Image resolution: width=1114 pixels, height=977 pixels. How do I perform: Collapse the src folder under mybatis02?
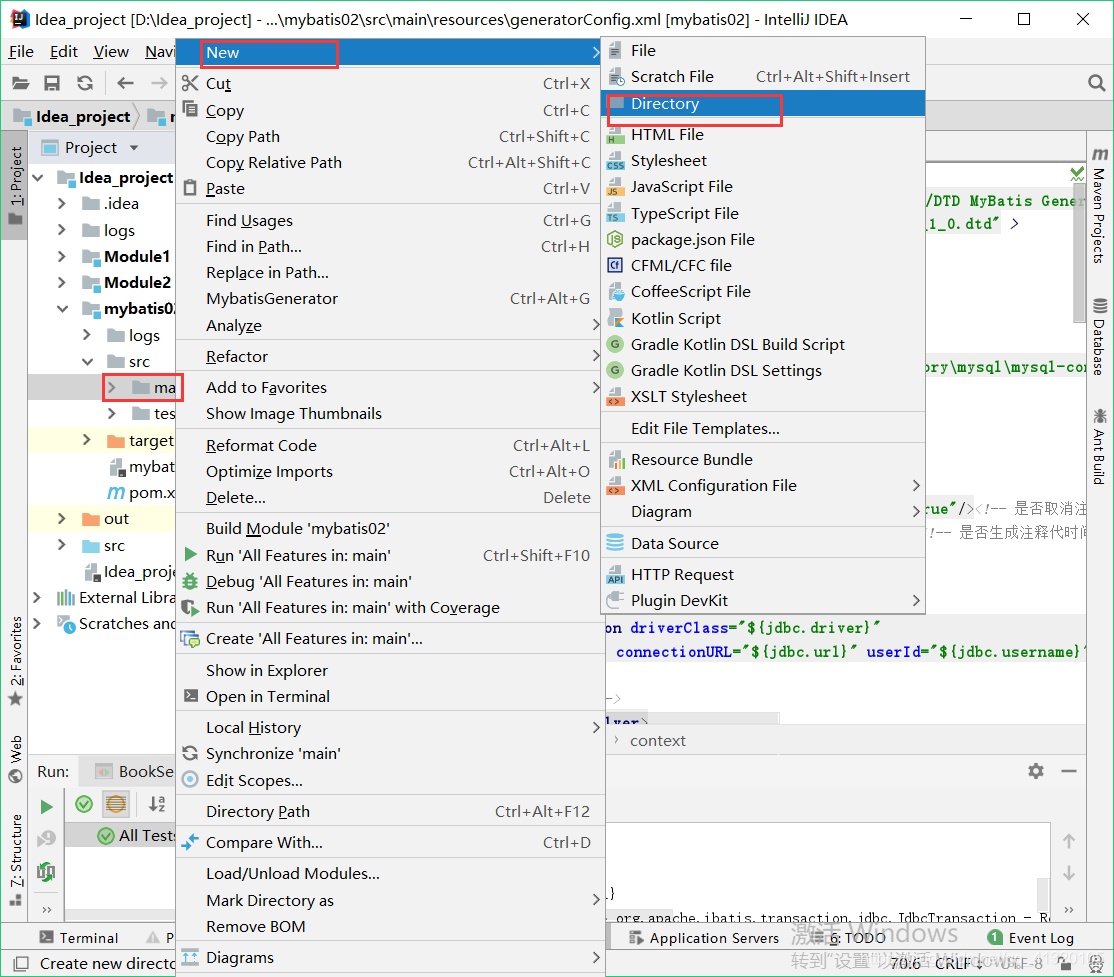(87, 362)
